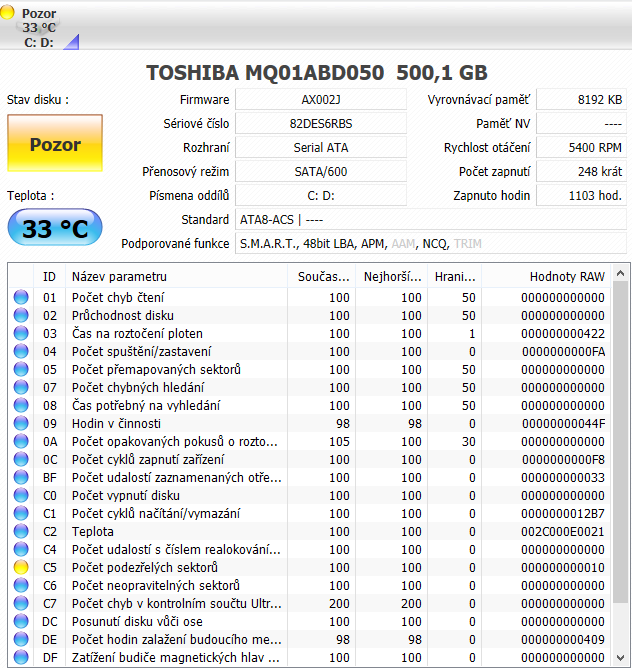Click the Firmware field AX002J

click(321, 99)
